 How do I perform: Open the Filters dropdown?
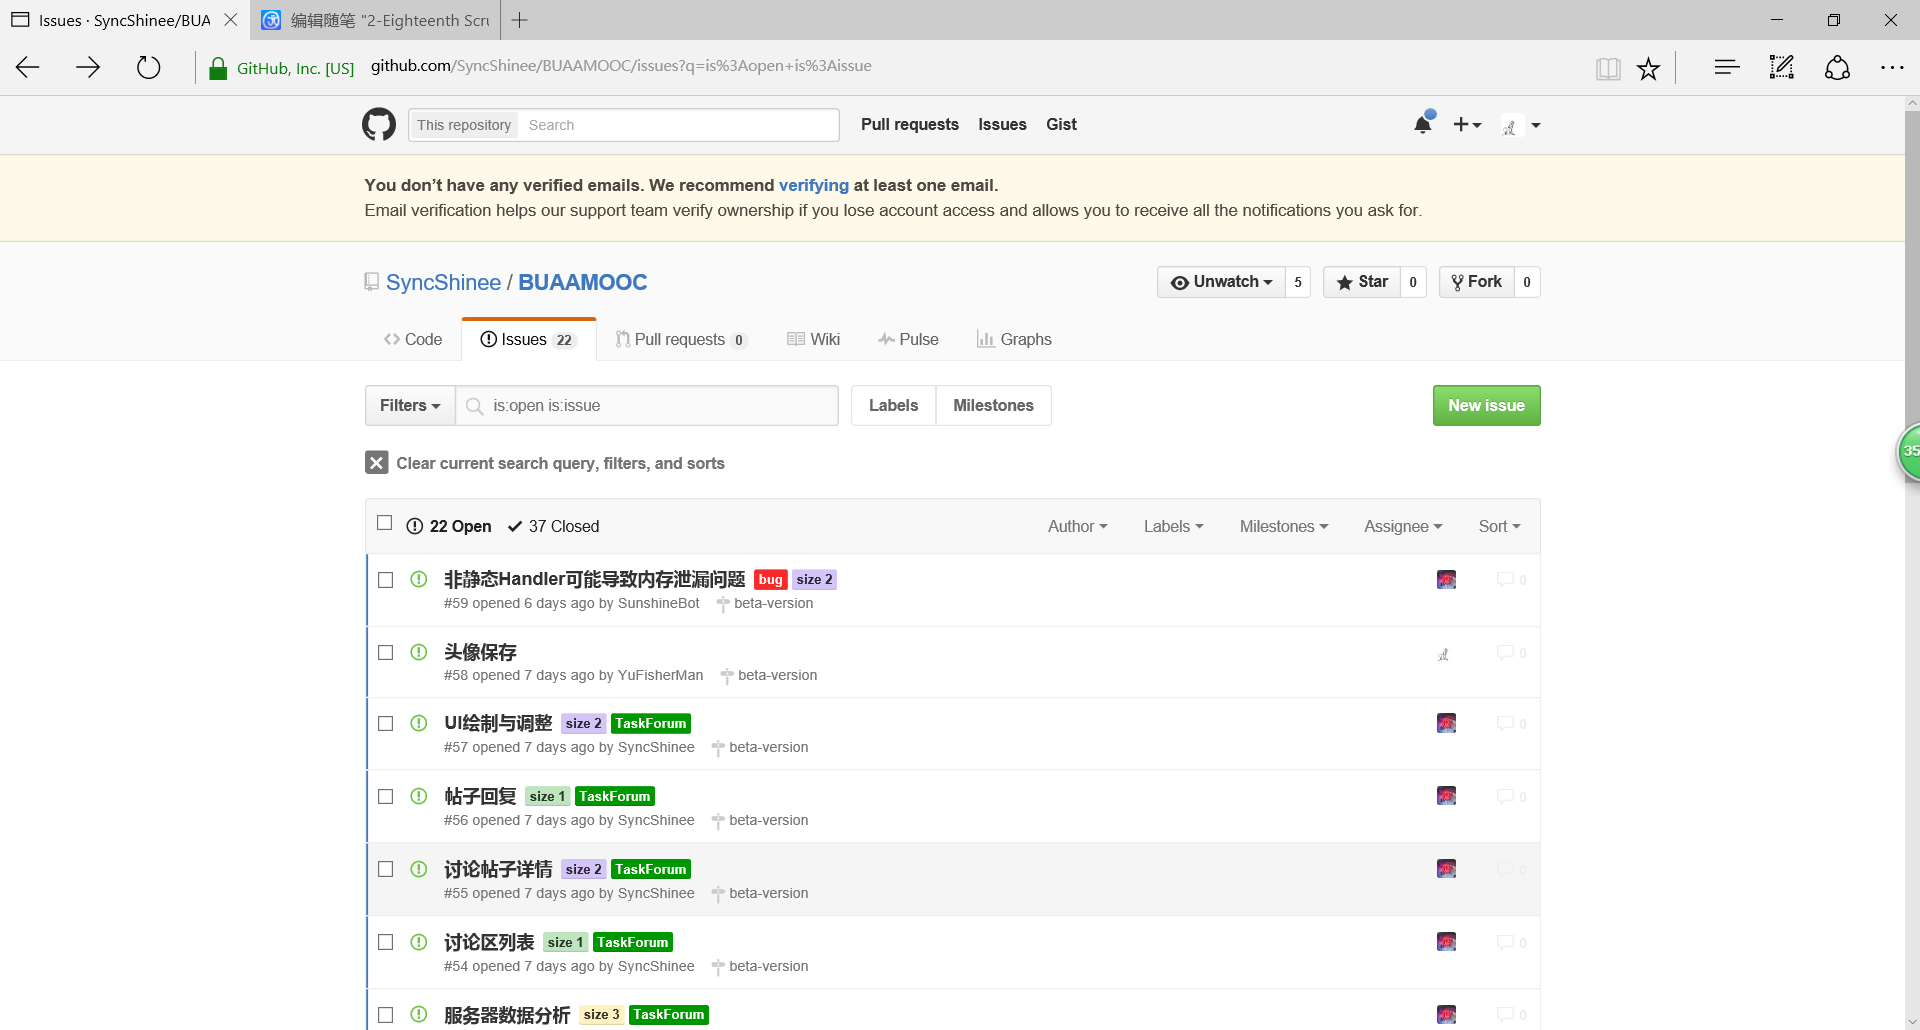click(x=410, y=405)
